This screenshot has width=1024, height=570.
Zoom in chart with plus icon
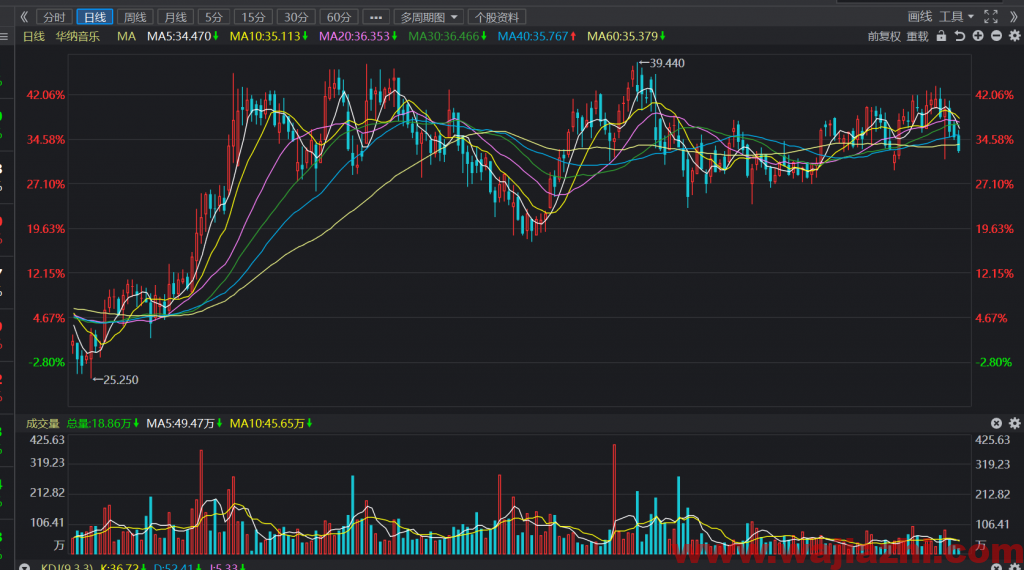(978, 36)
